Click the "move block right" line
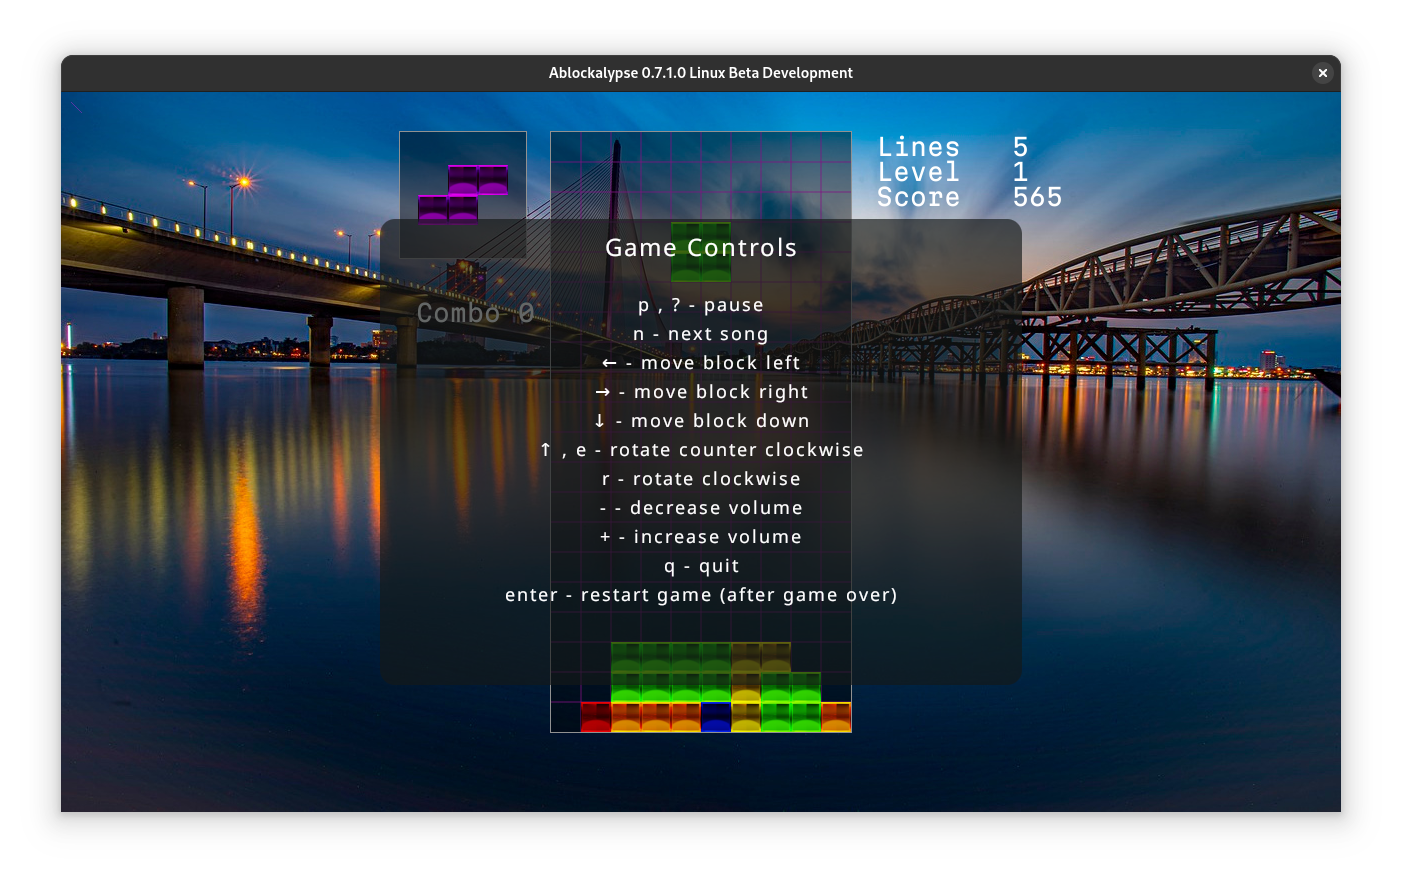Viewport: 1402px width, 879px height. pos(701,392)
